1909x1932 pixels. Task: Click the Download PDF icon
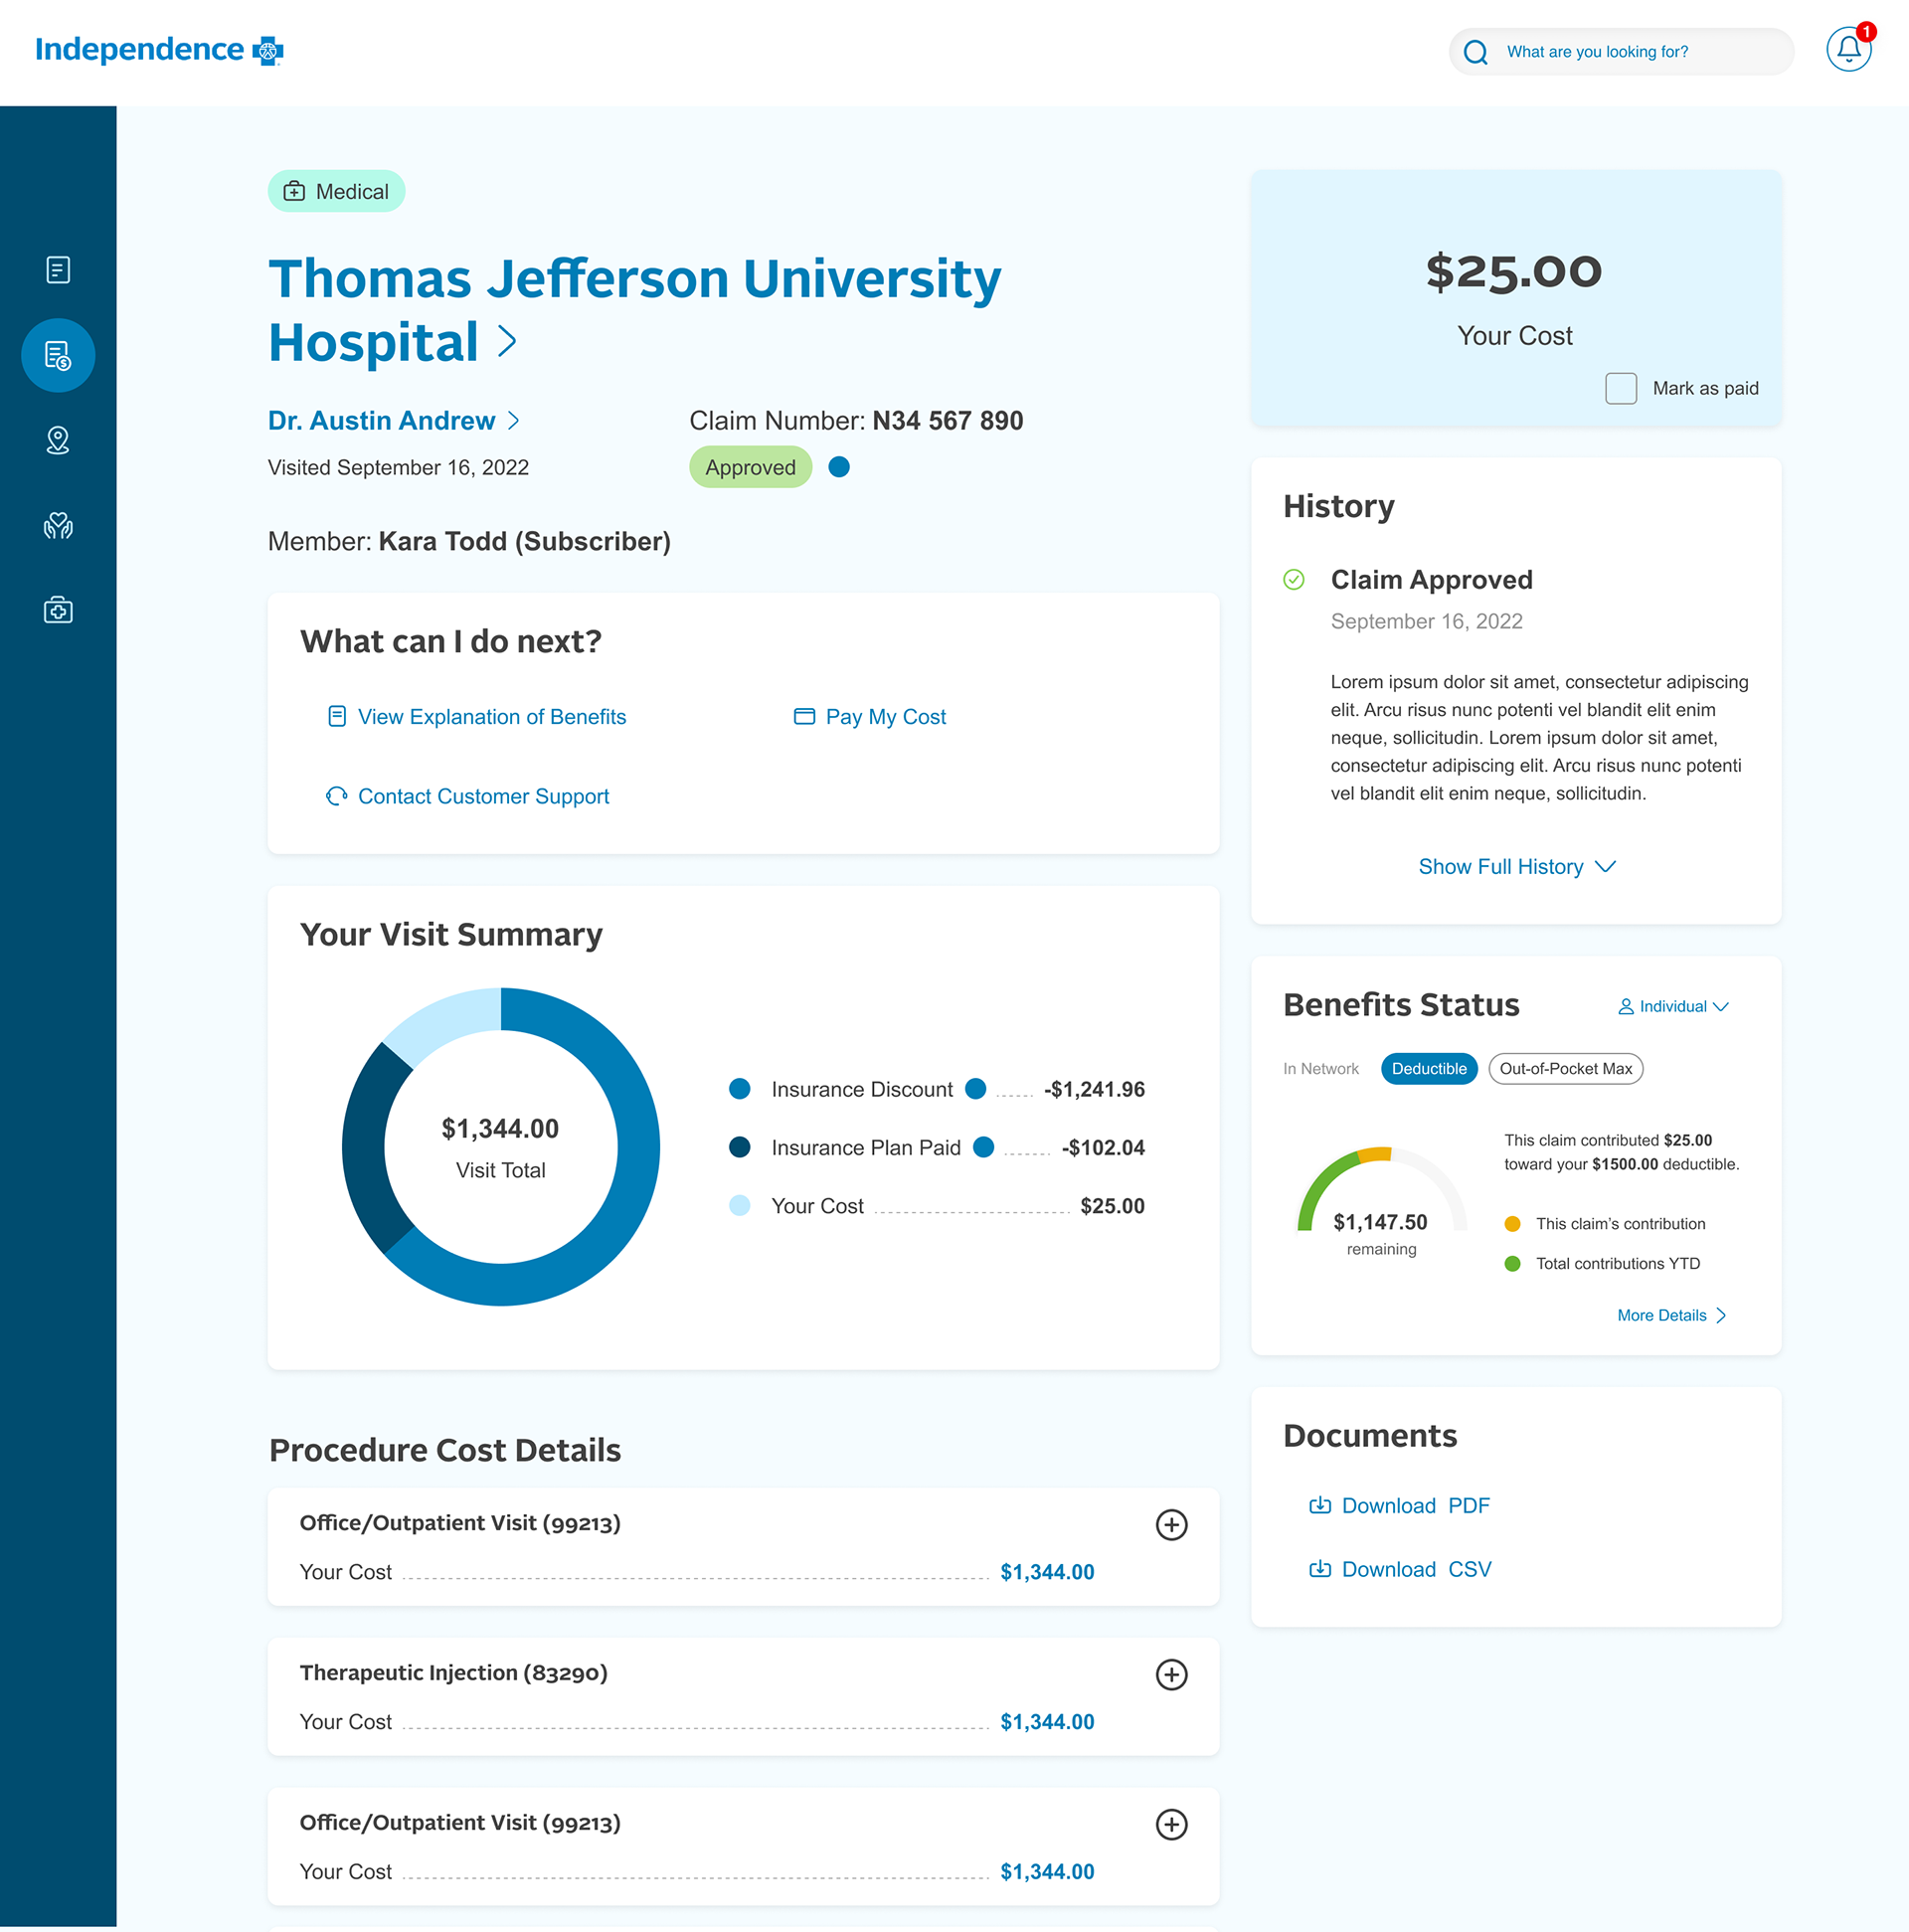click(1319, 1504)
